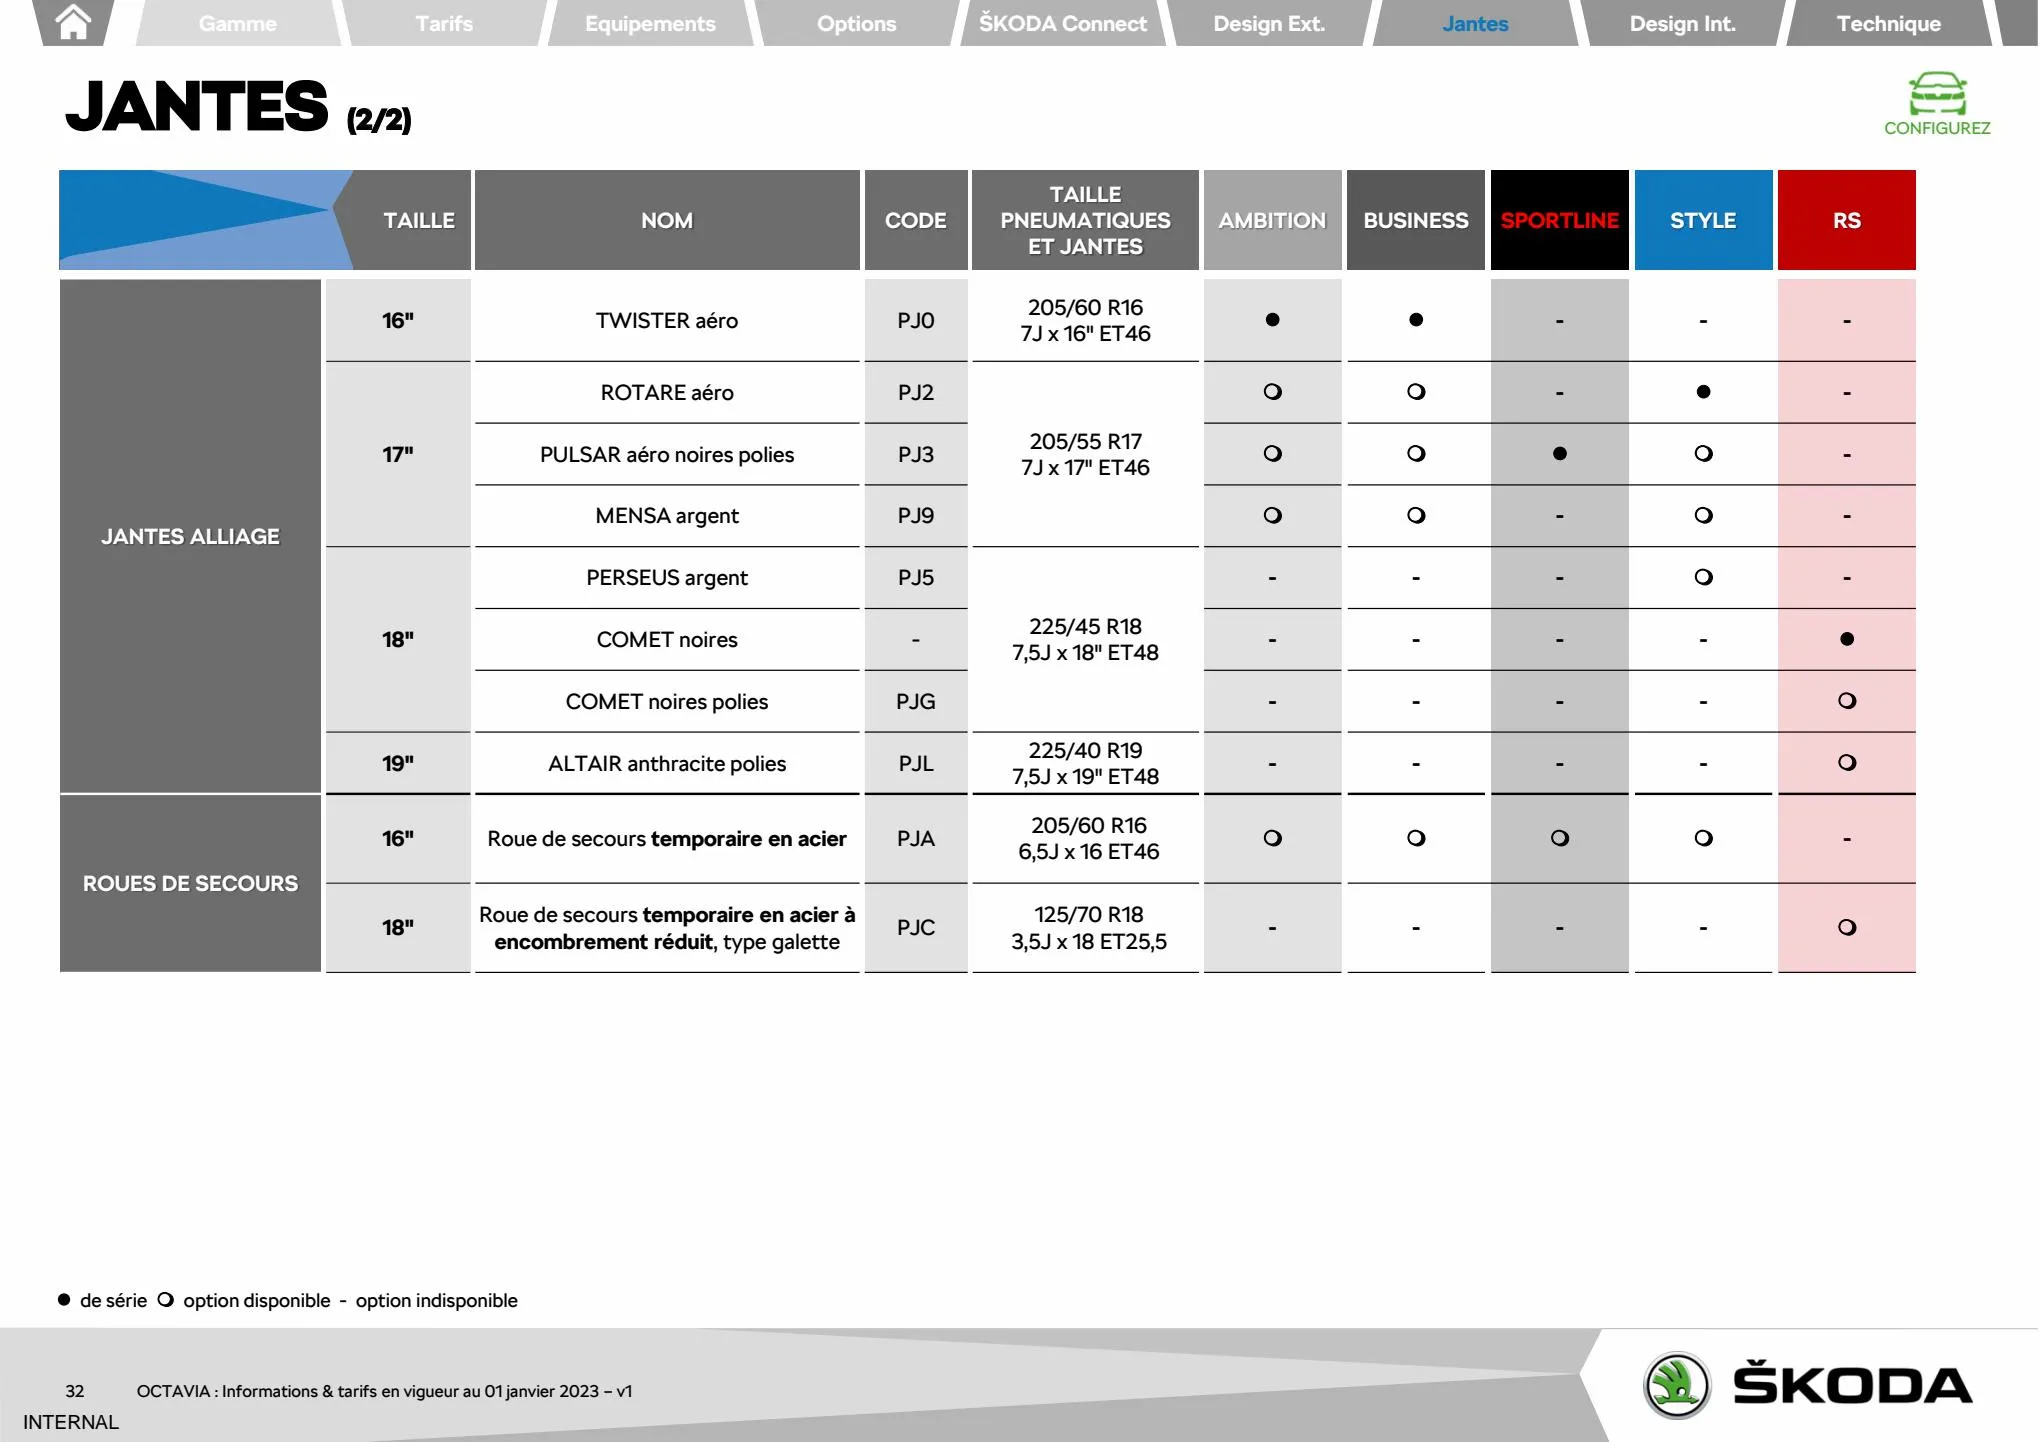
Task: Click code PJ2
Action: (x=916, y=393)
